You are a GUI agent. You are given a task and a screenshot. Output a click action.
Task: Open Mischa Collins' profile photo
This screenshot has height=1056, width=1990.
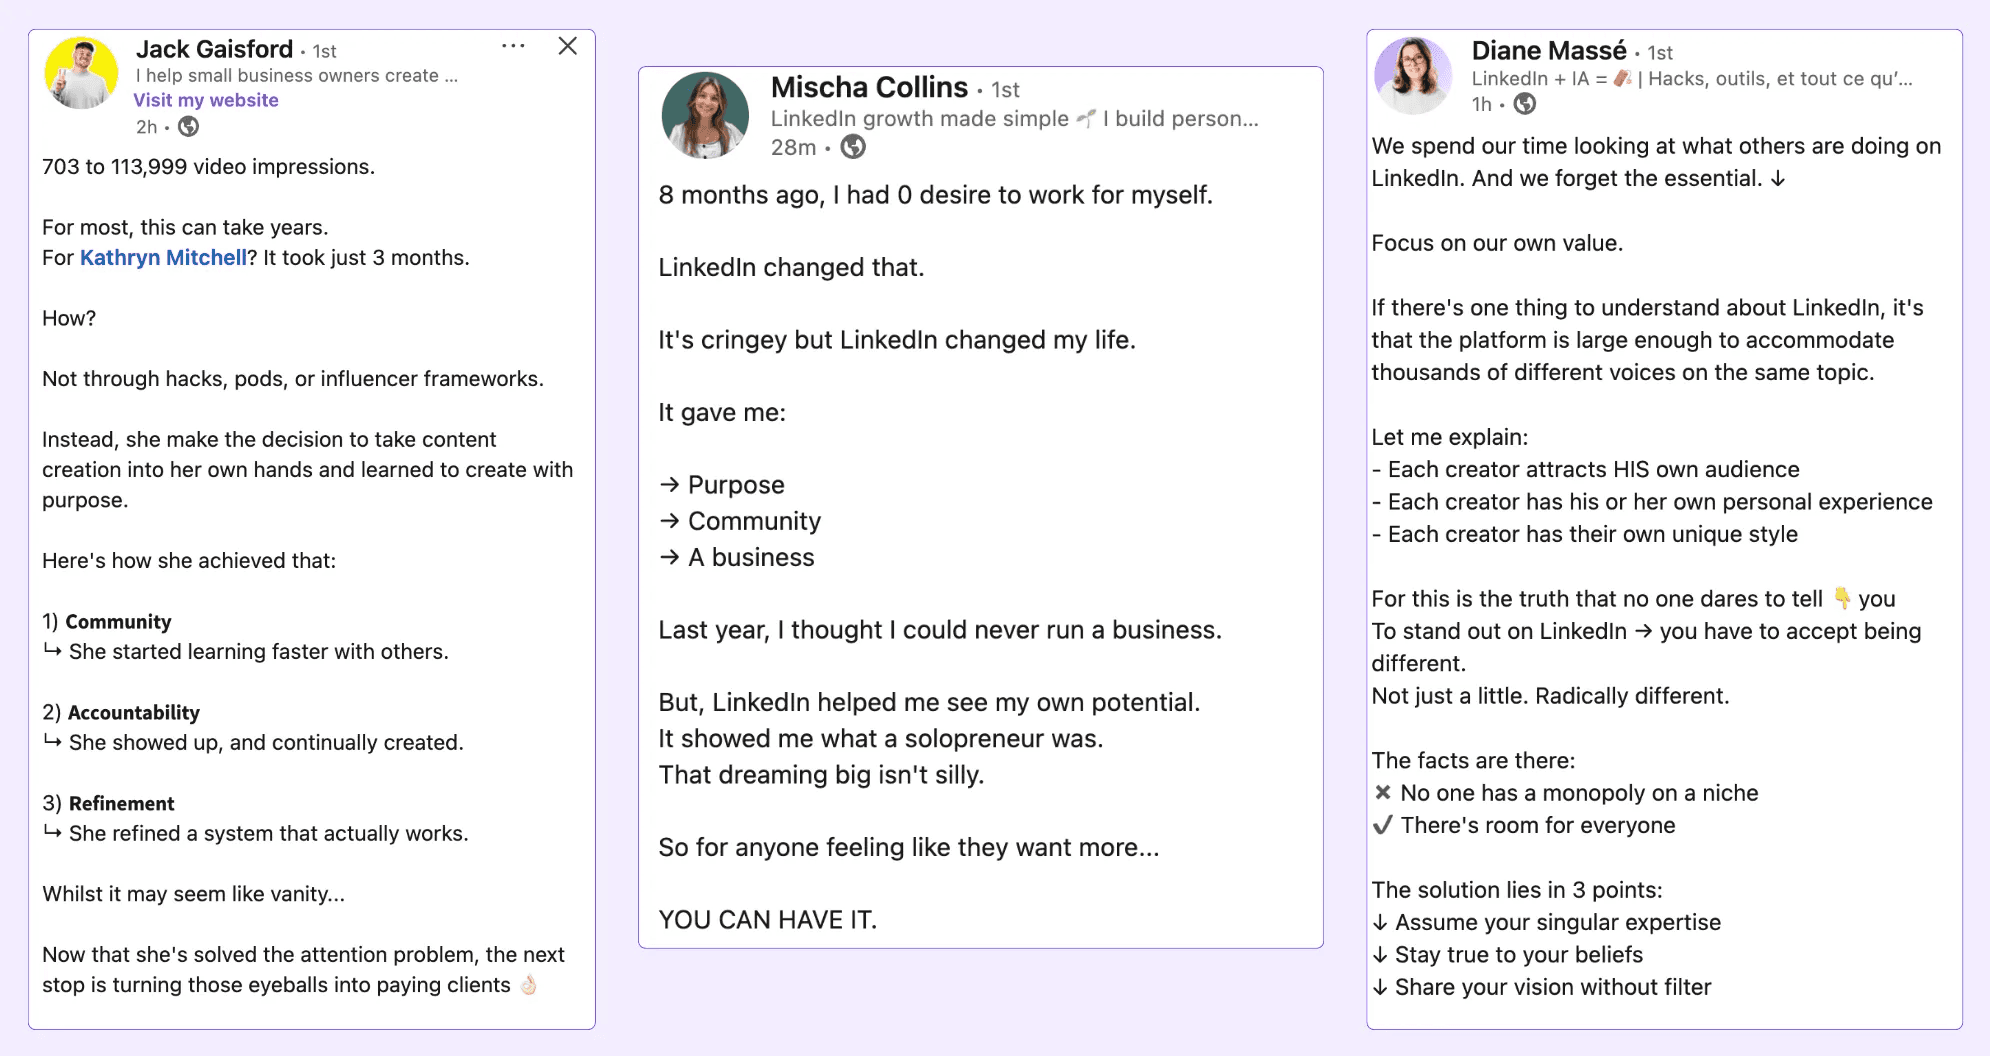[x=705, y=116]
